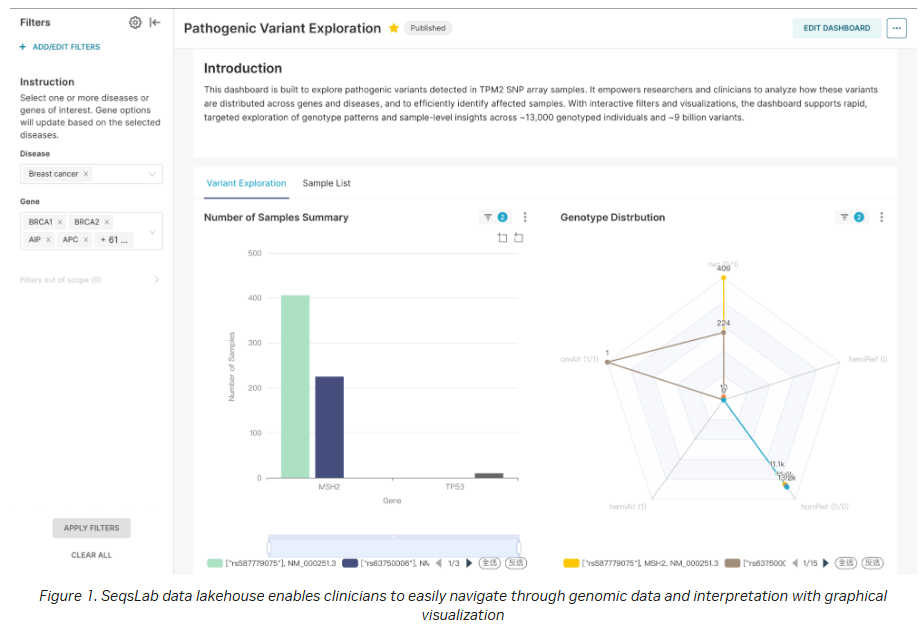Open the dashboard more options ellipsis button

click(897, 28)
